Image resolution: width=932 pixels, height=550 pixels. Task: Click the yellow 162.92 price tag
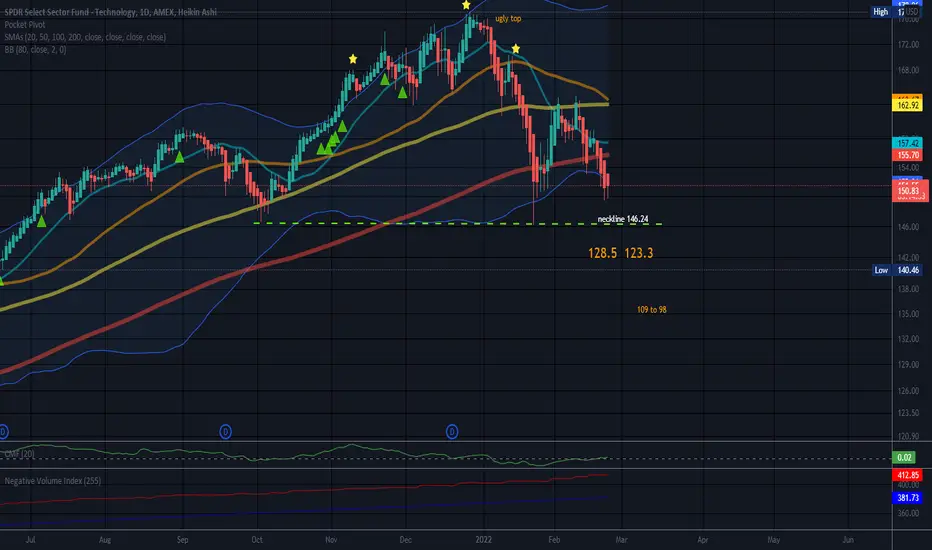908,105
